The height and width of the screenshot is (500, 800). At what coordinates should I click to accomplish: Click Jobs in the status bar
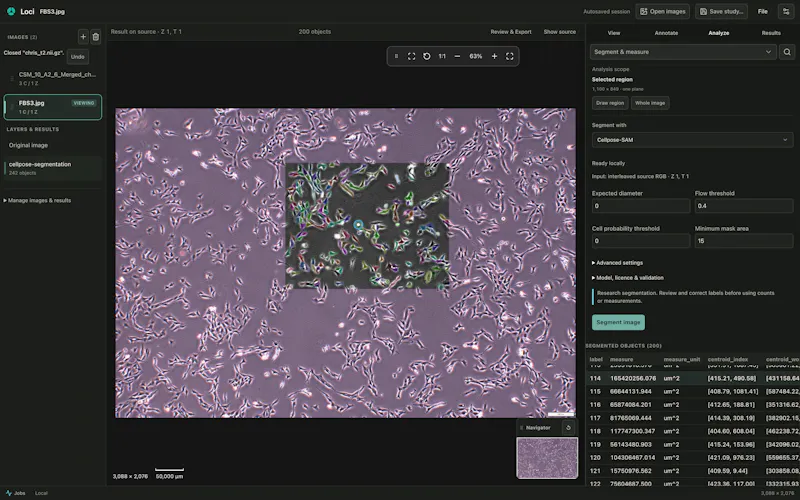(x=20, y=493)
